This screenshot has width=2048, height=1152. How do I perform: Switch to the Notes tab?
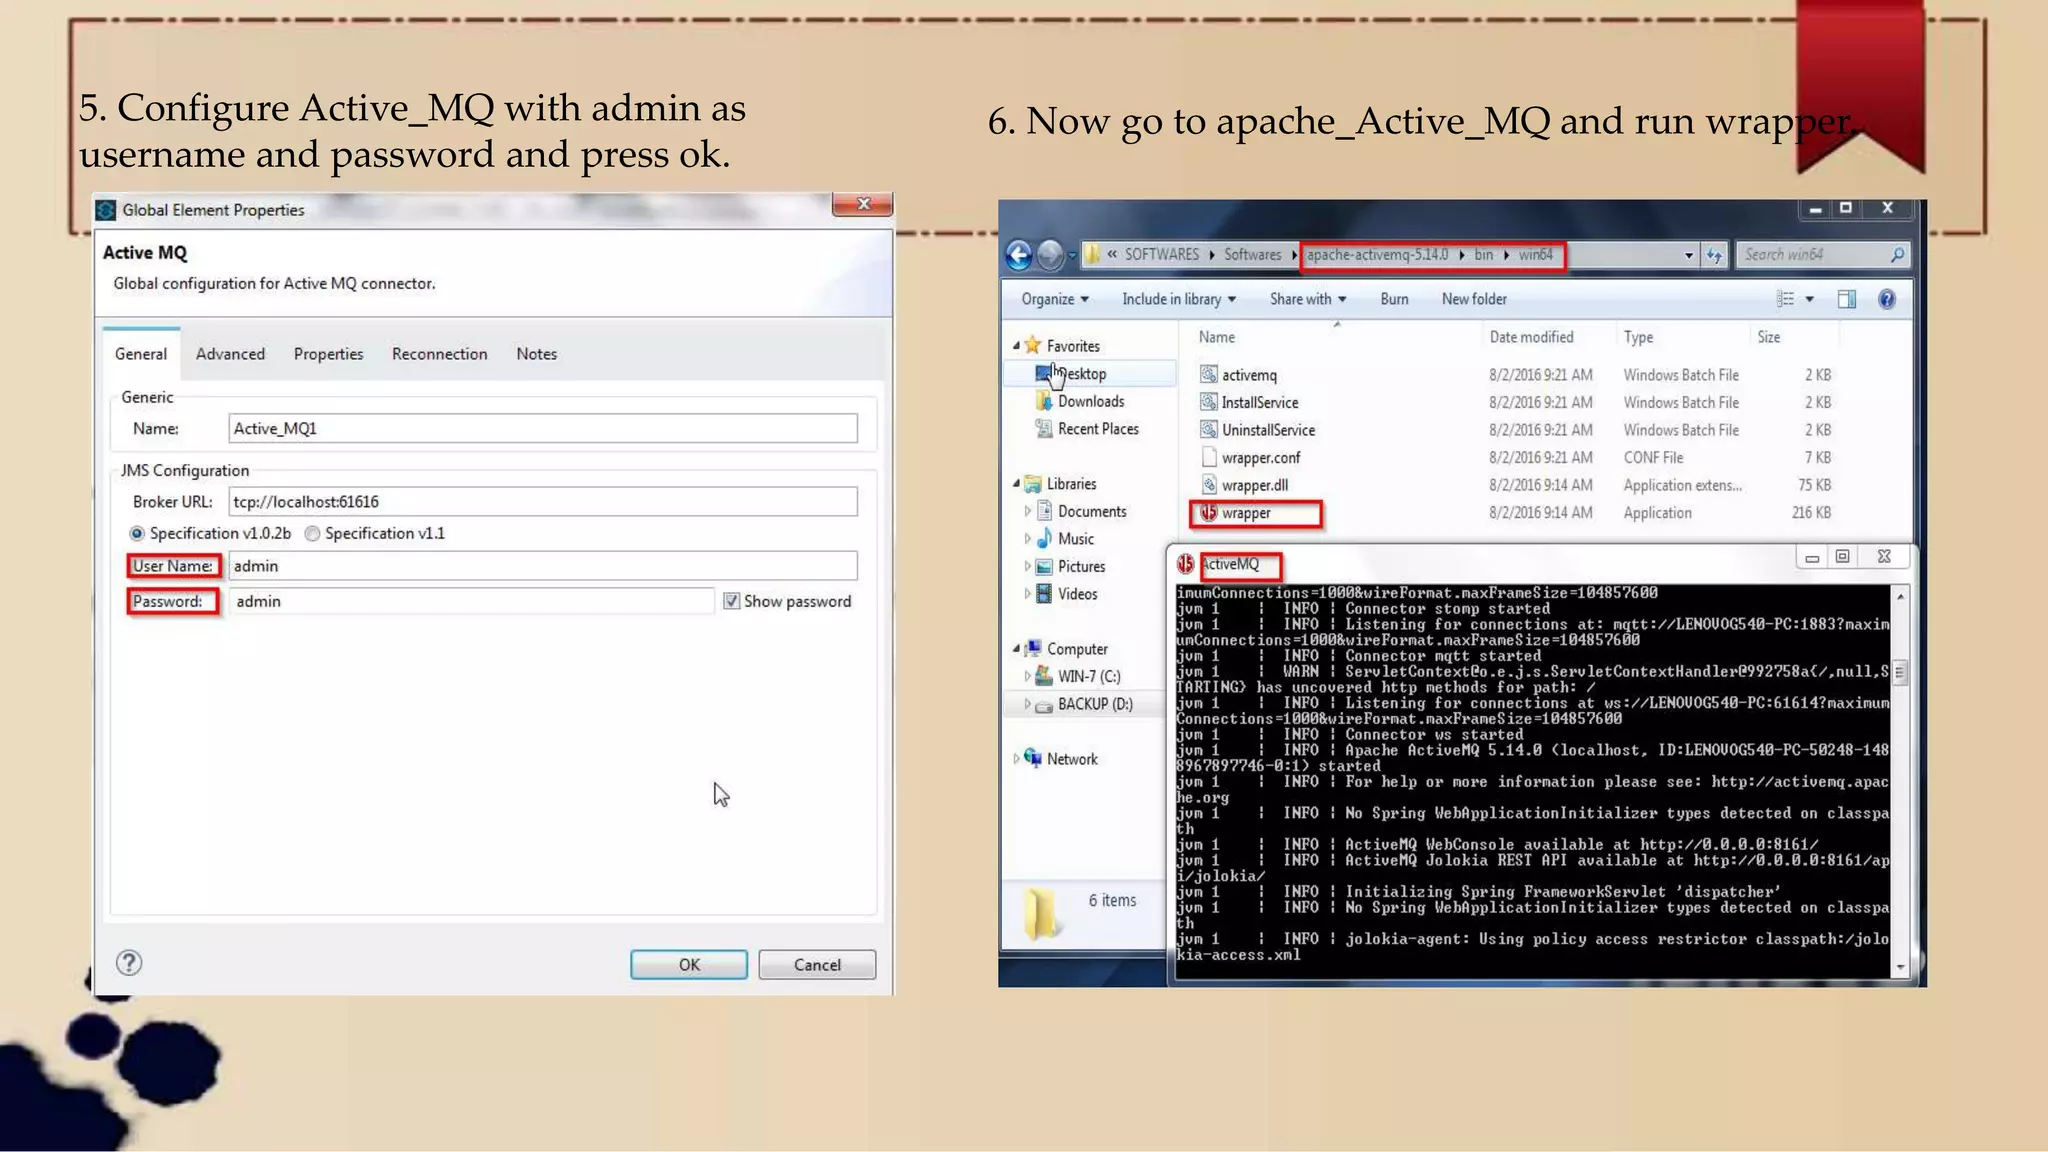pyautogui.click(x=536, y=354)
